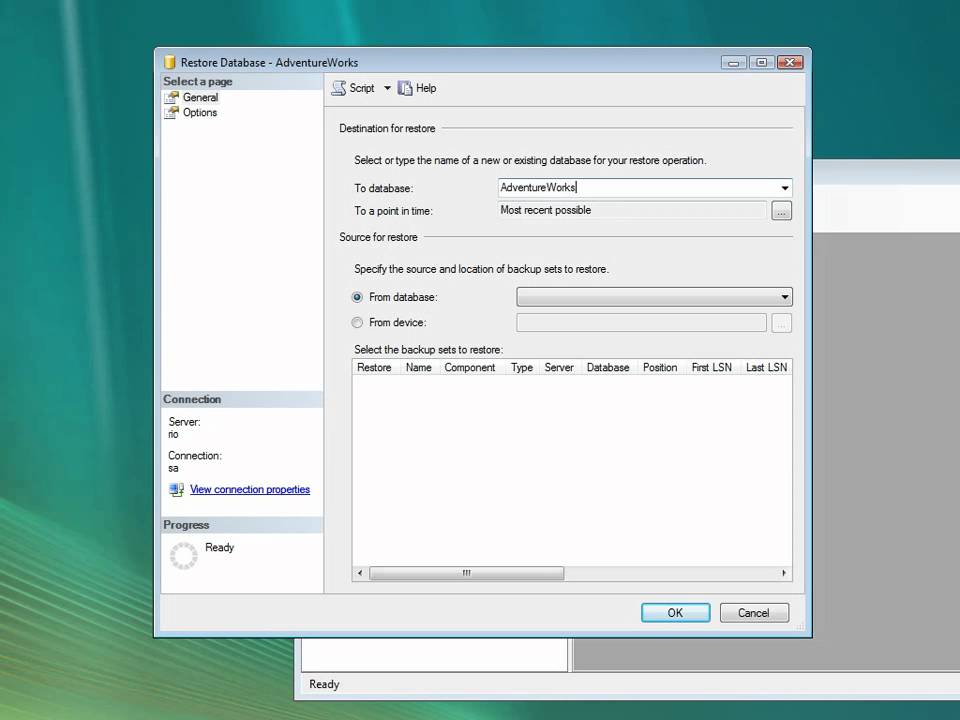The height and width of the screenshot is (720, 960).
Task: Click the Server column header
Action: point(559,367)
